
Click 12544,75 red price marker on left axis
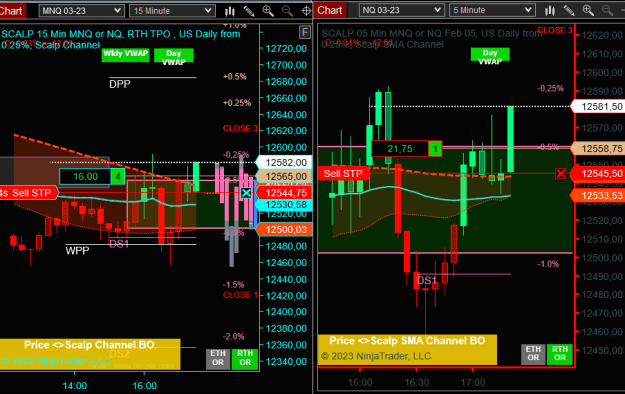(284, 193)
